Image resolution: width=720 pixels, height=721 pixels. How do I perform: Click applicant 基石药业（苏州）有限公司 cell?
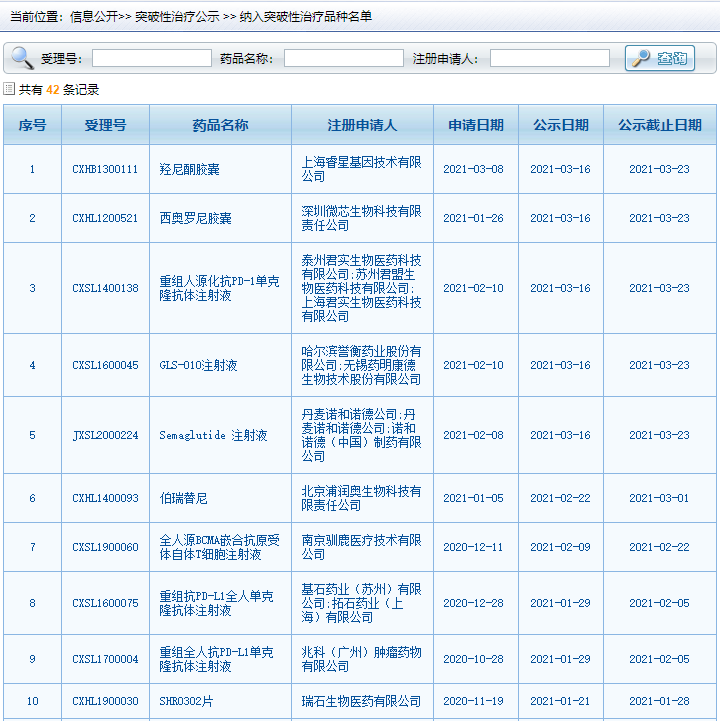click(x=361, y=603)
